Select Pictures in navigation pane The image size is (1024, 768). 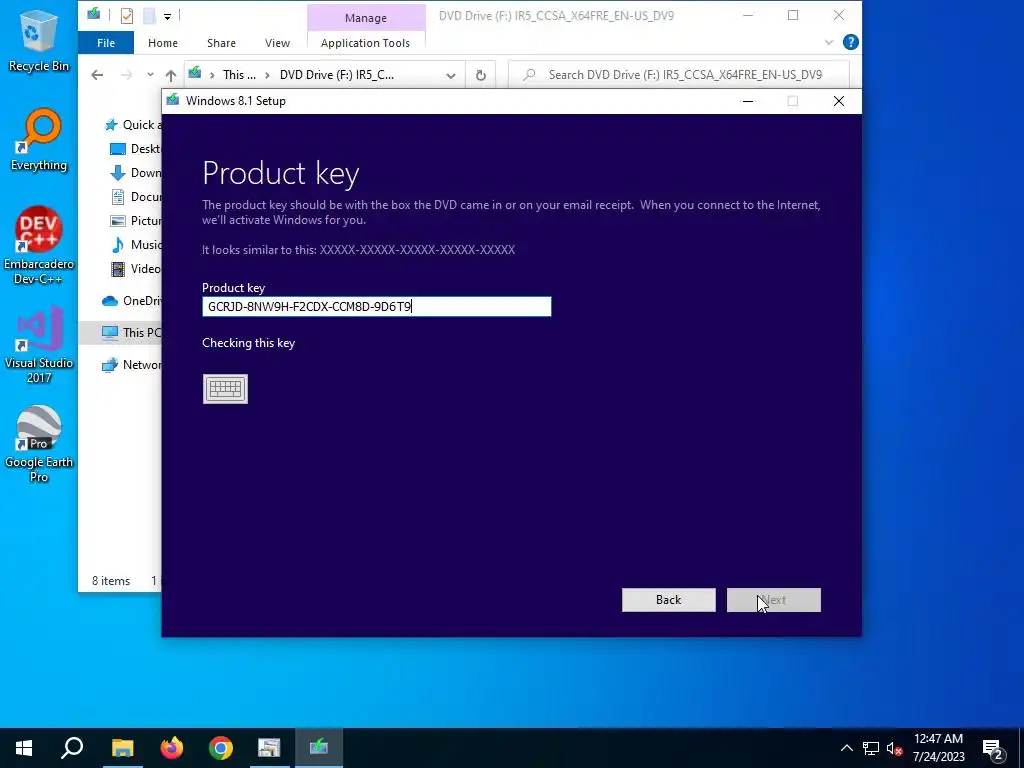click(135, 221)
